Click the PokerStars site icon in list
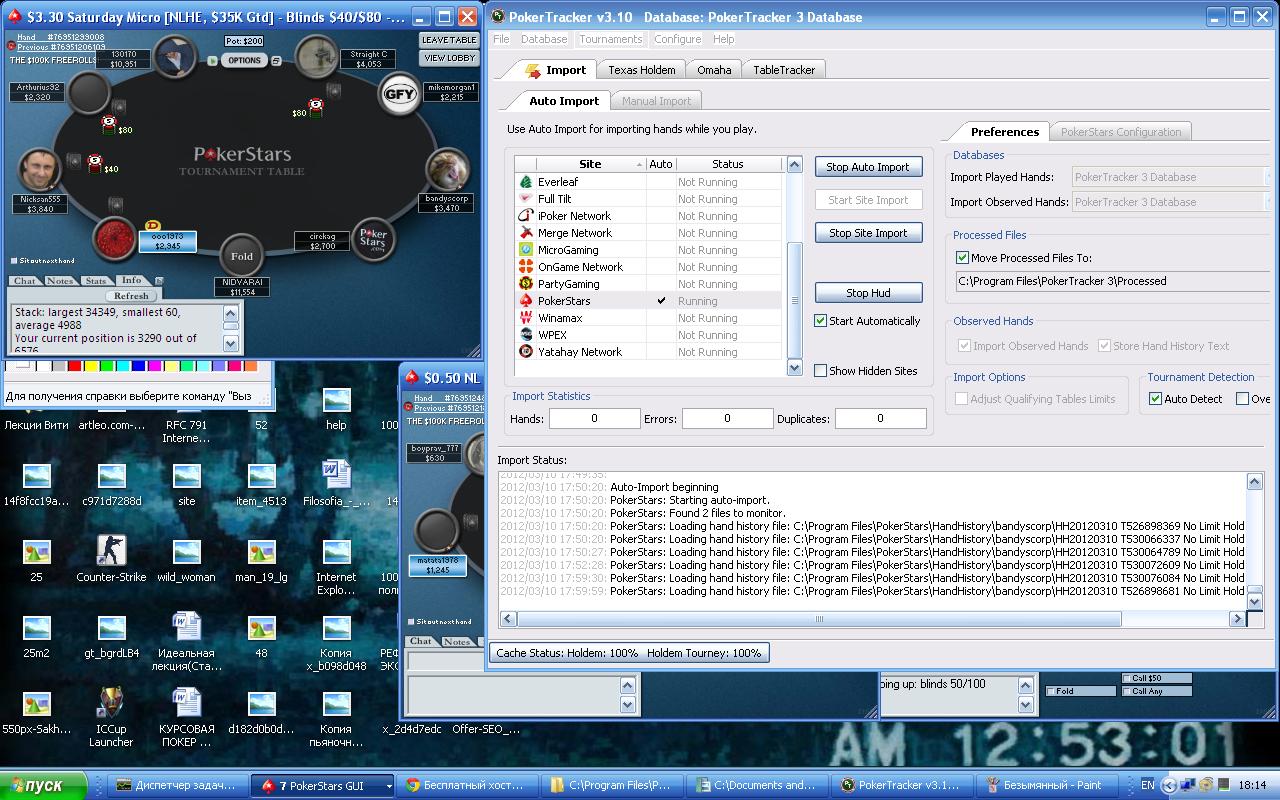Viewport: 1280px width, 800px height. (x=526, y=301)
